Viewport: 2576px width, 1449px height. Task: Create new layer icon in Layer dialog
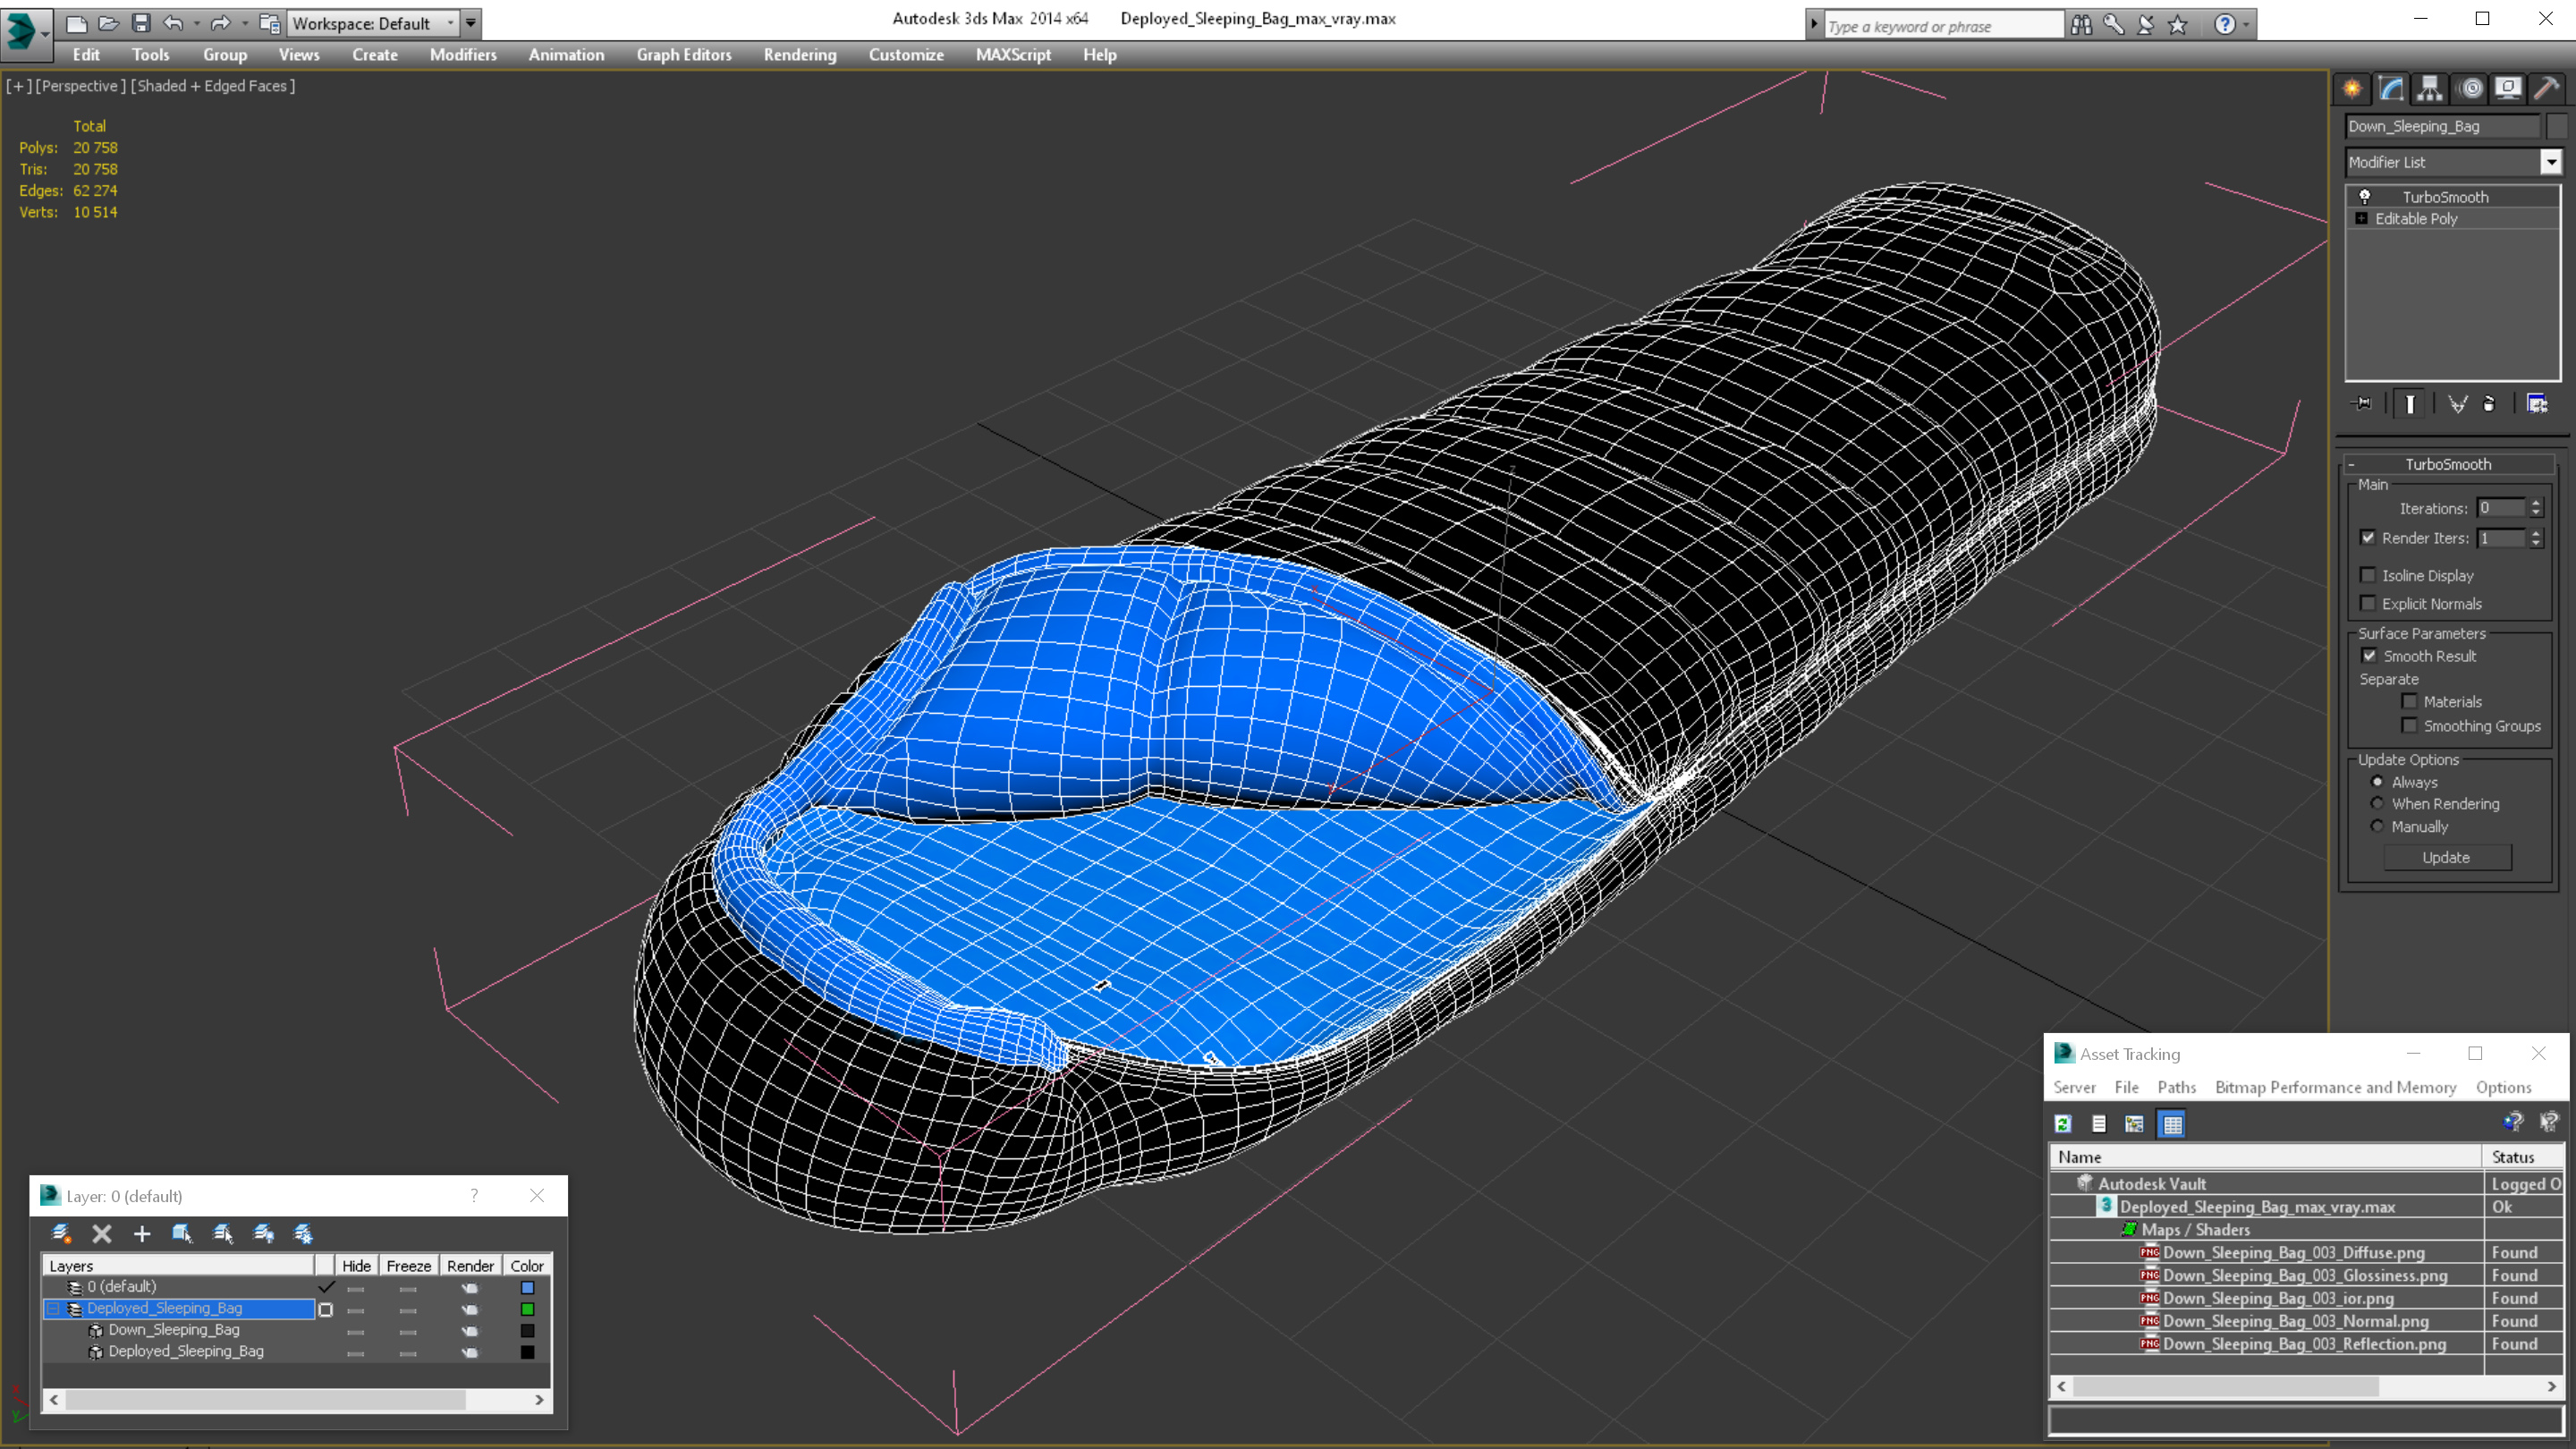(61, 1234)
